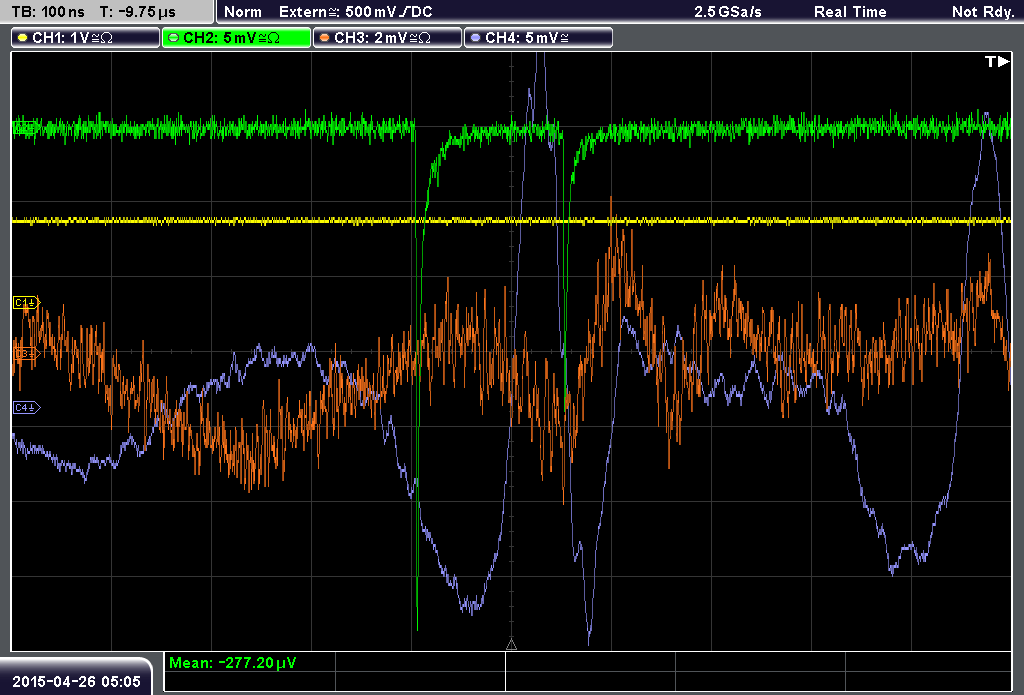The height and width of the screenshot is (695, 1024).
Task: Click the trigger time triangle marker at bottom
Action: 511,645
